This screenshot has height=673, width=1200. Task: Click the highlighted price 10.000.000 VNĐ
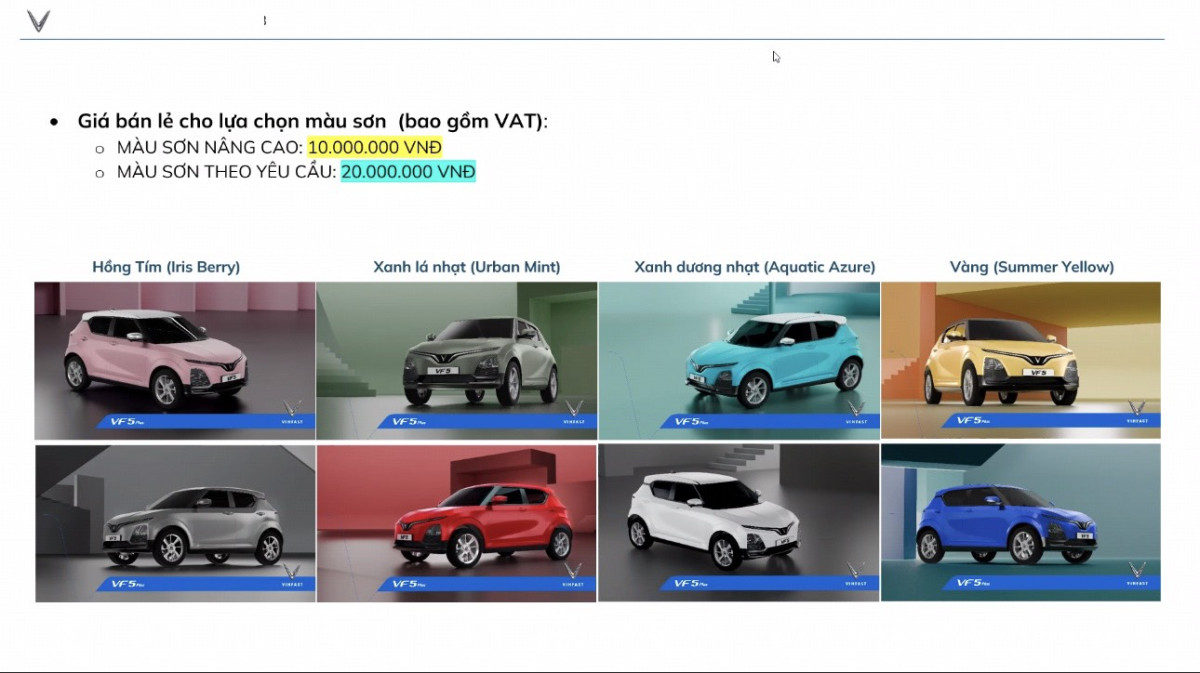(375, 147)
